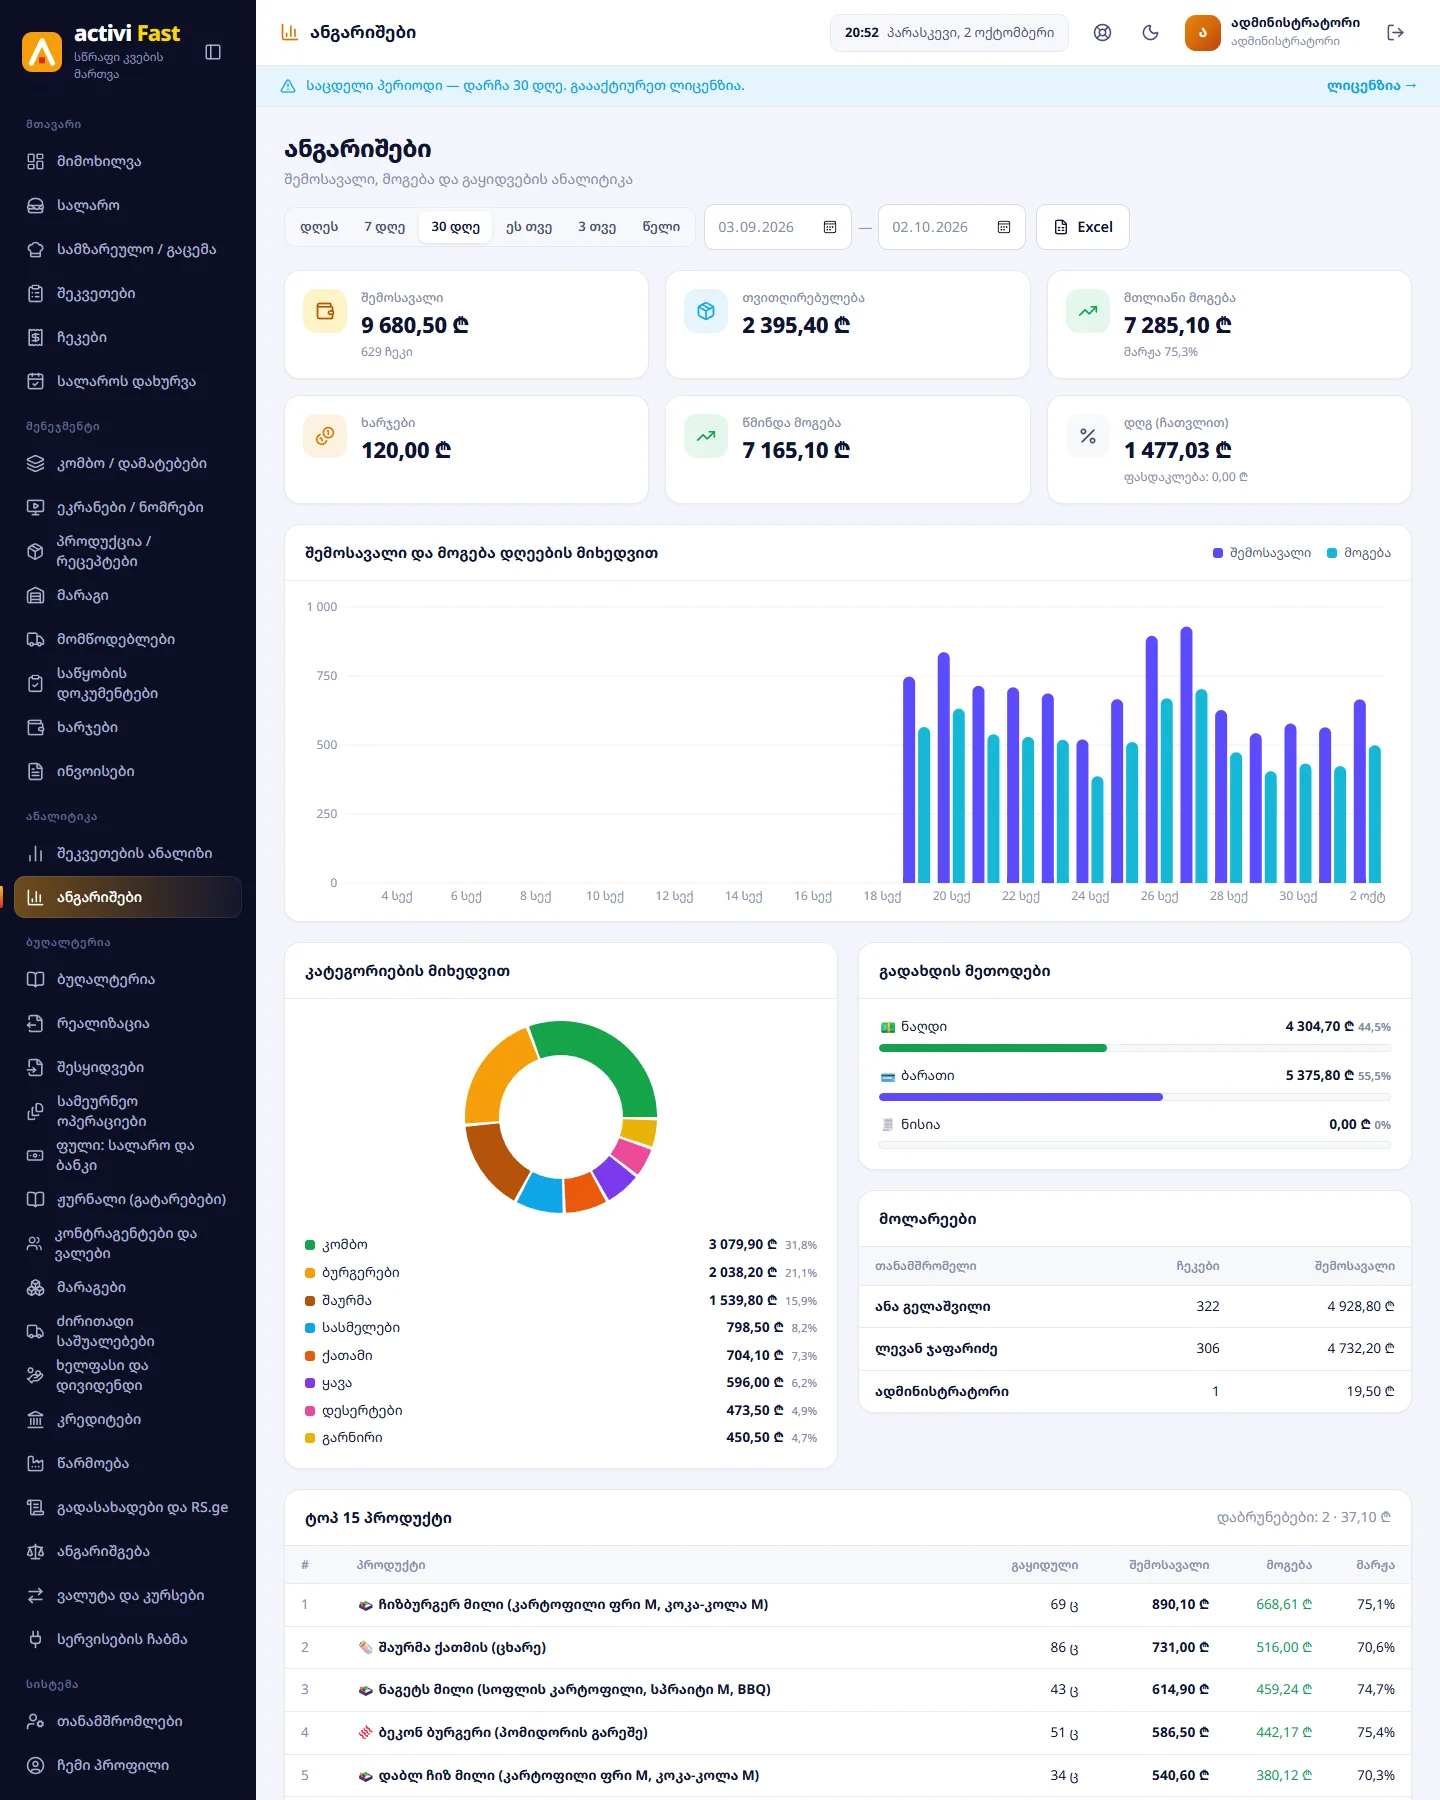
Task: Open კომბო / დამატებები menu item
Action: [128, 464]
